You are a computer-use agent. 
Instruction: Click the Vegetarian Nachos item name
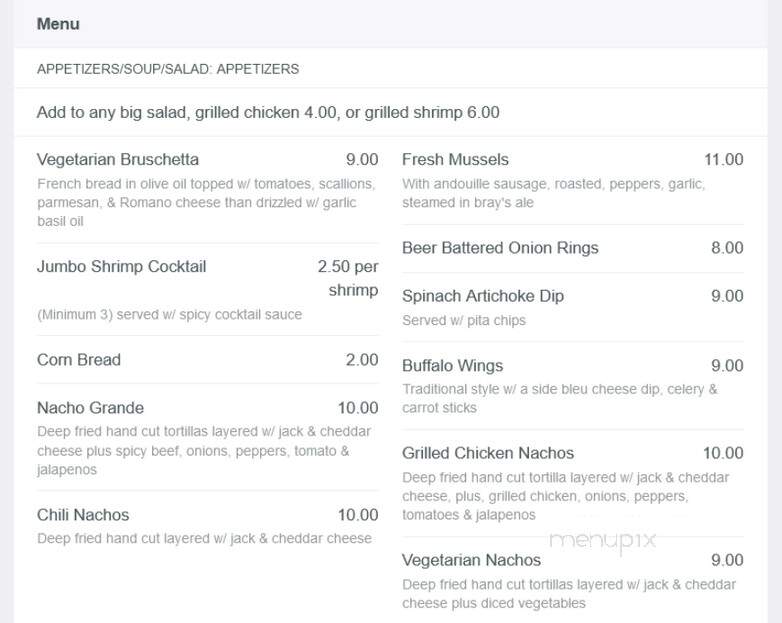point(471,560)
